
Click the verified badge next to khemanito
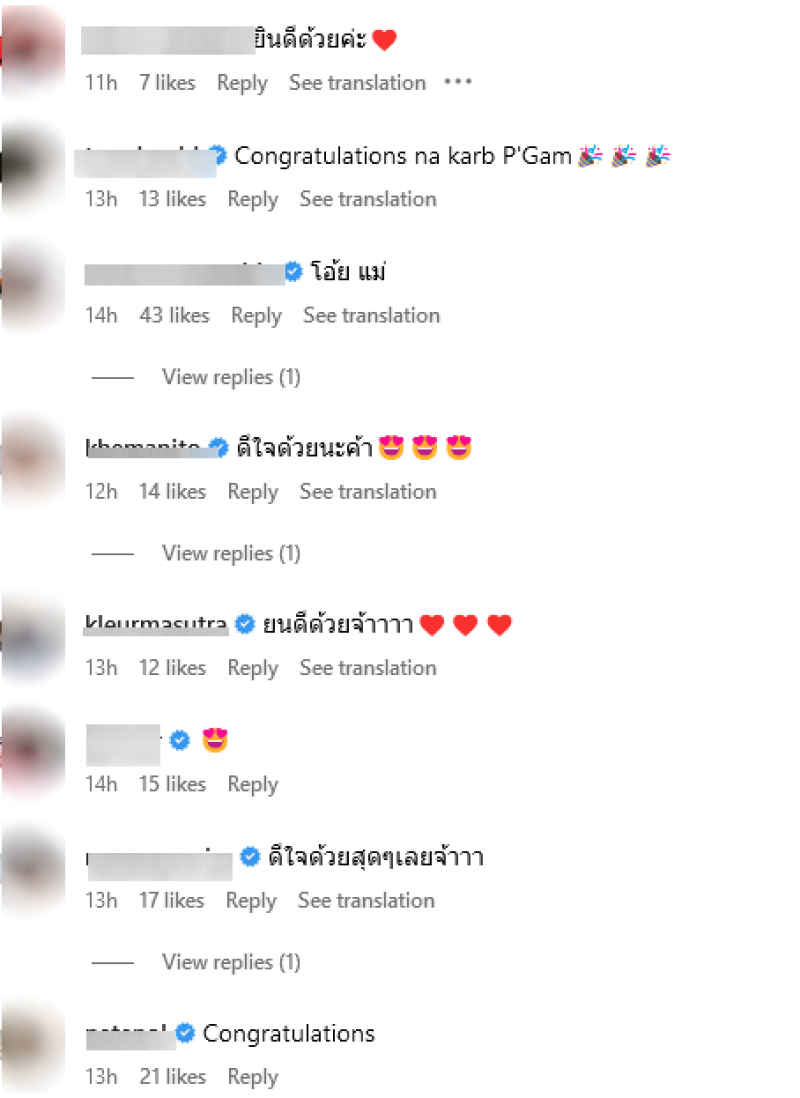219,447
